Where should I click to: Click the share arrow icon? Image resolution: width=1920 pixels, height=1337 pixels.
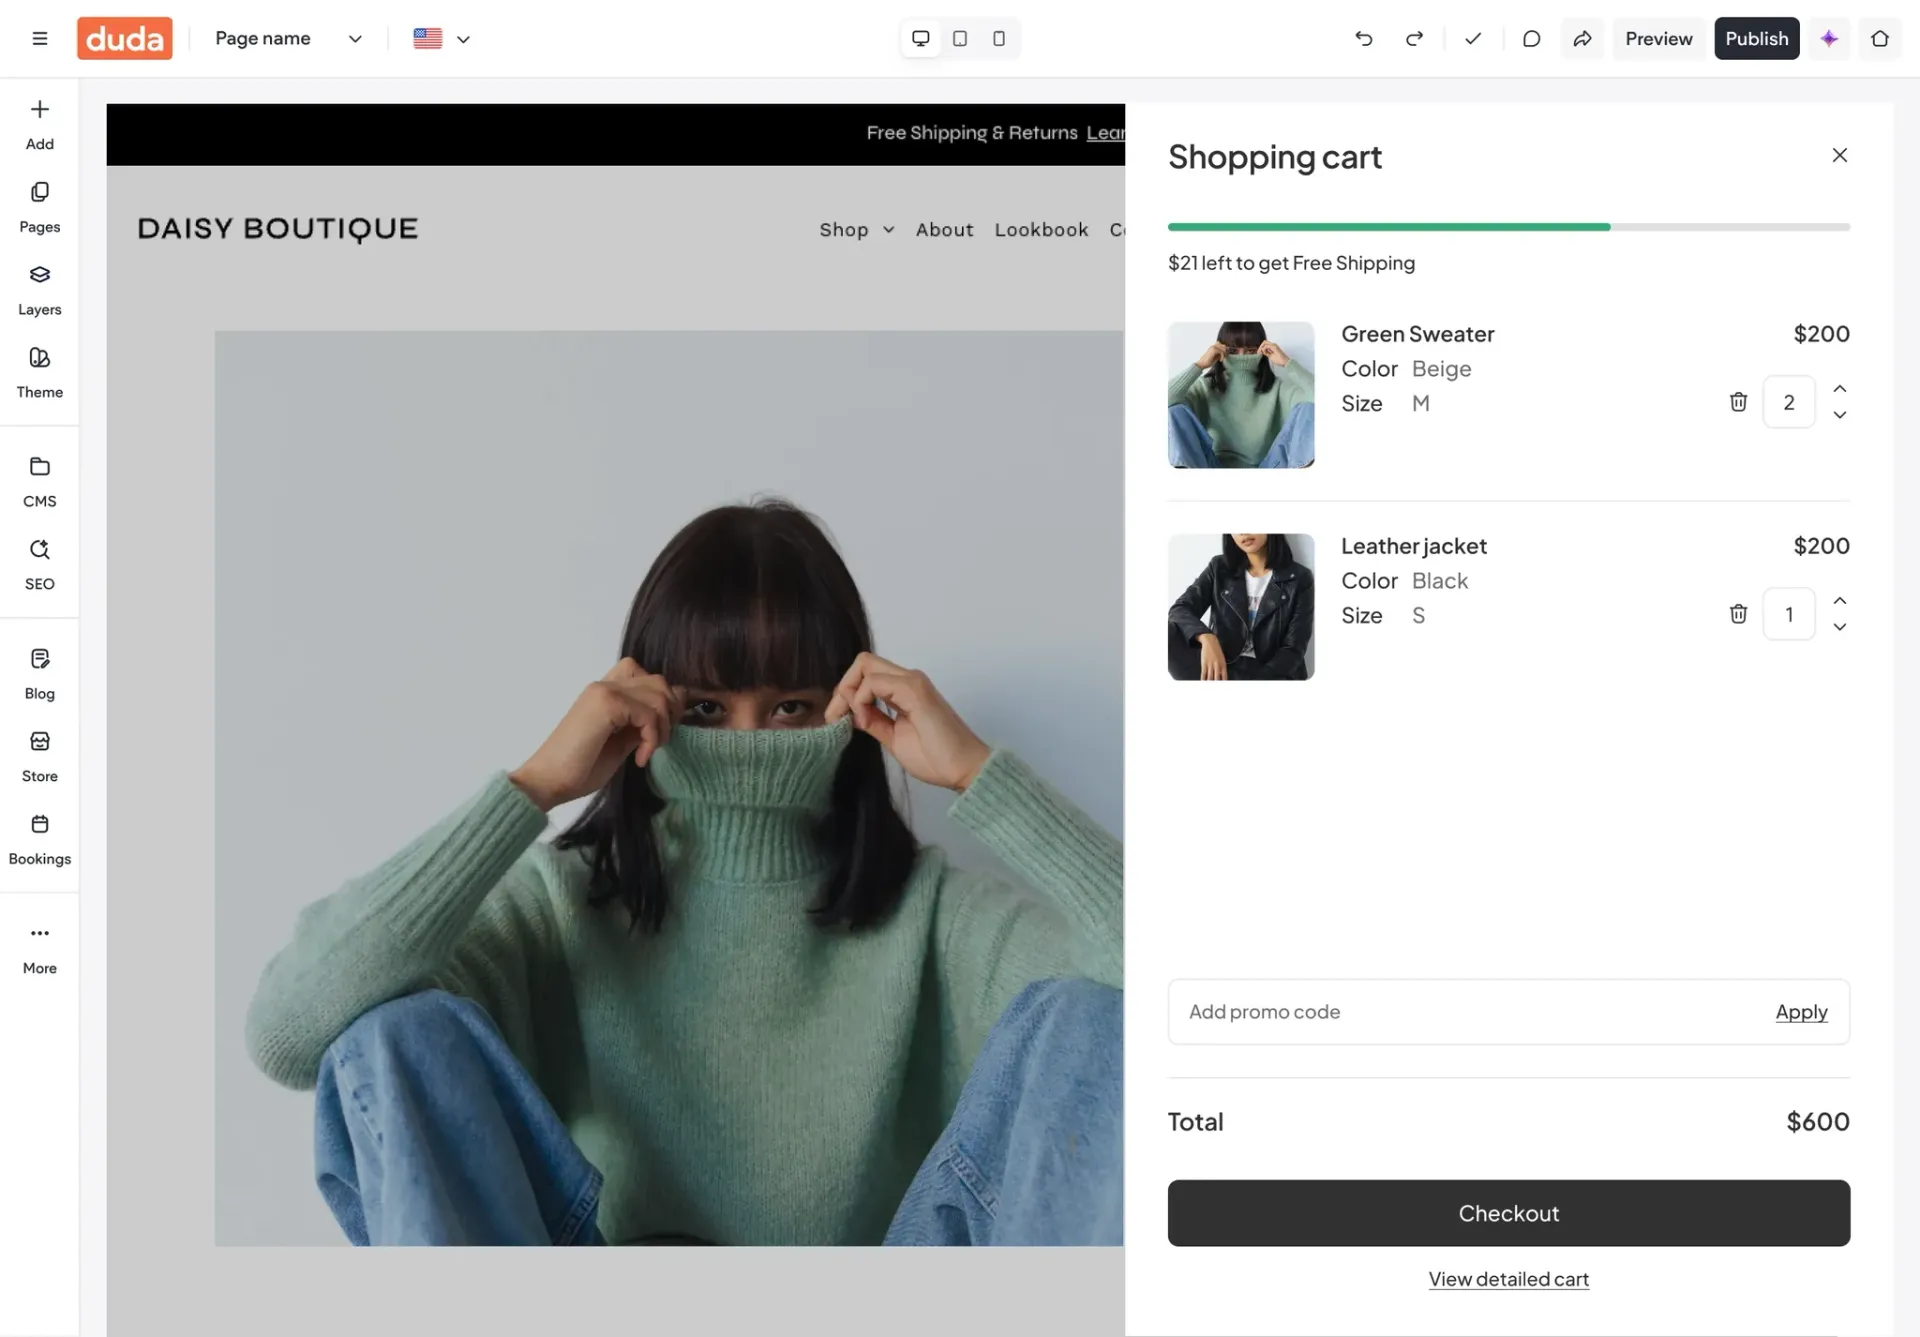pyautogui.click(x=1582, y=38)
